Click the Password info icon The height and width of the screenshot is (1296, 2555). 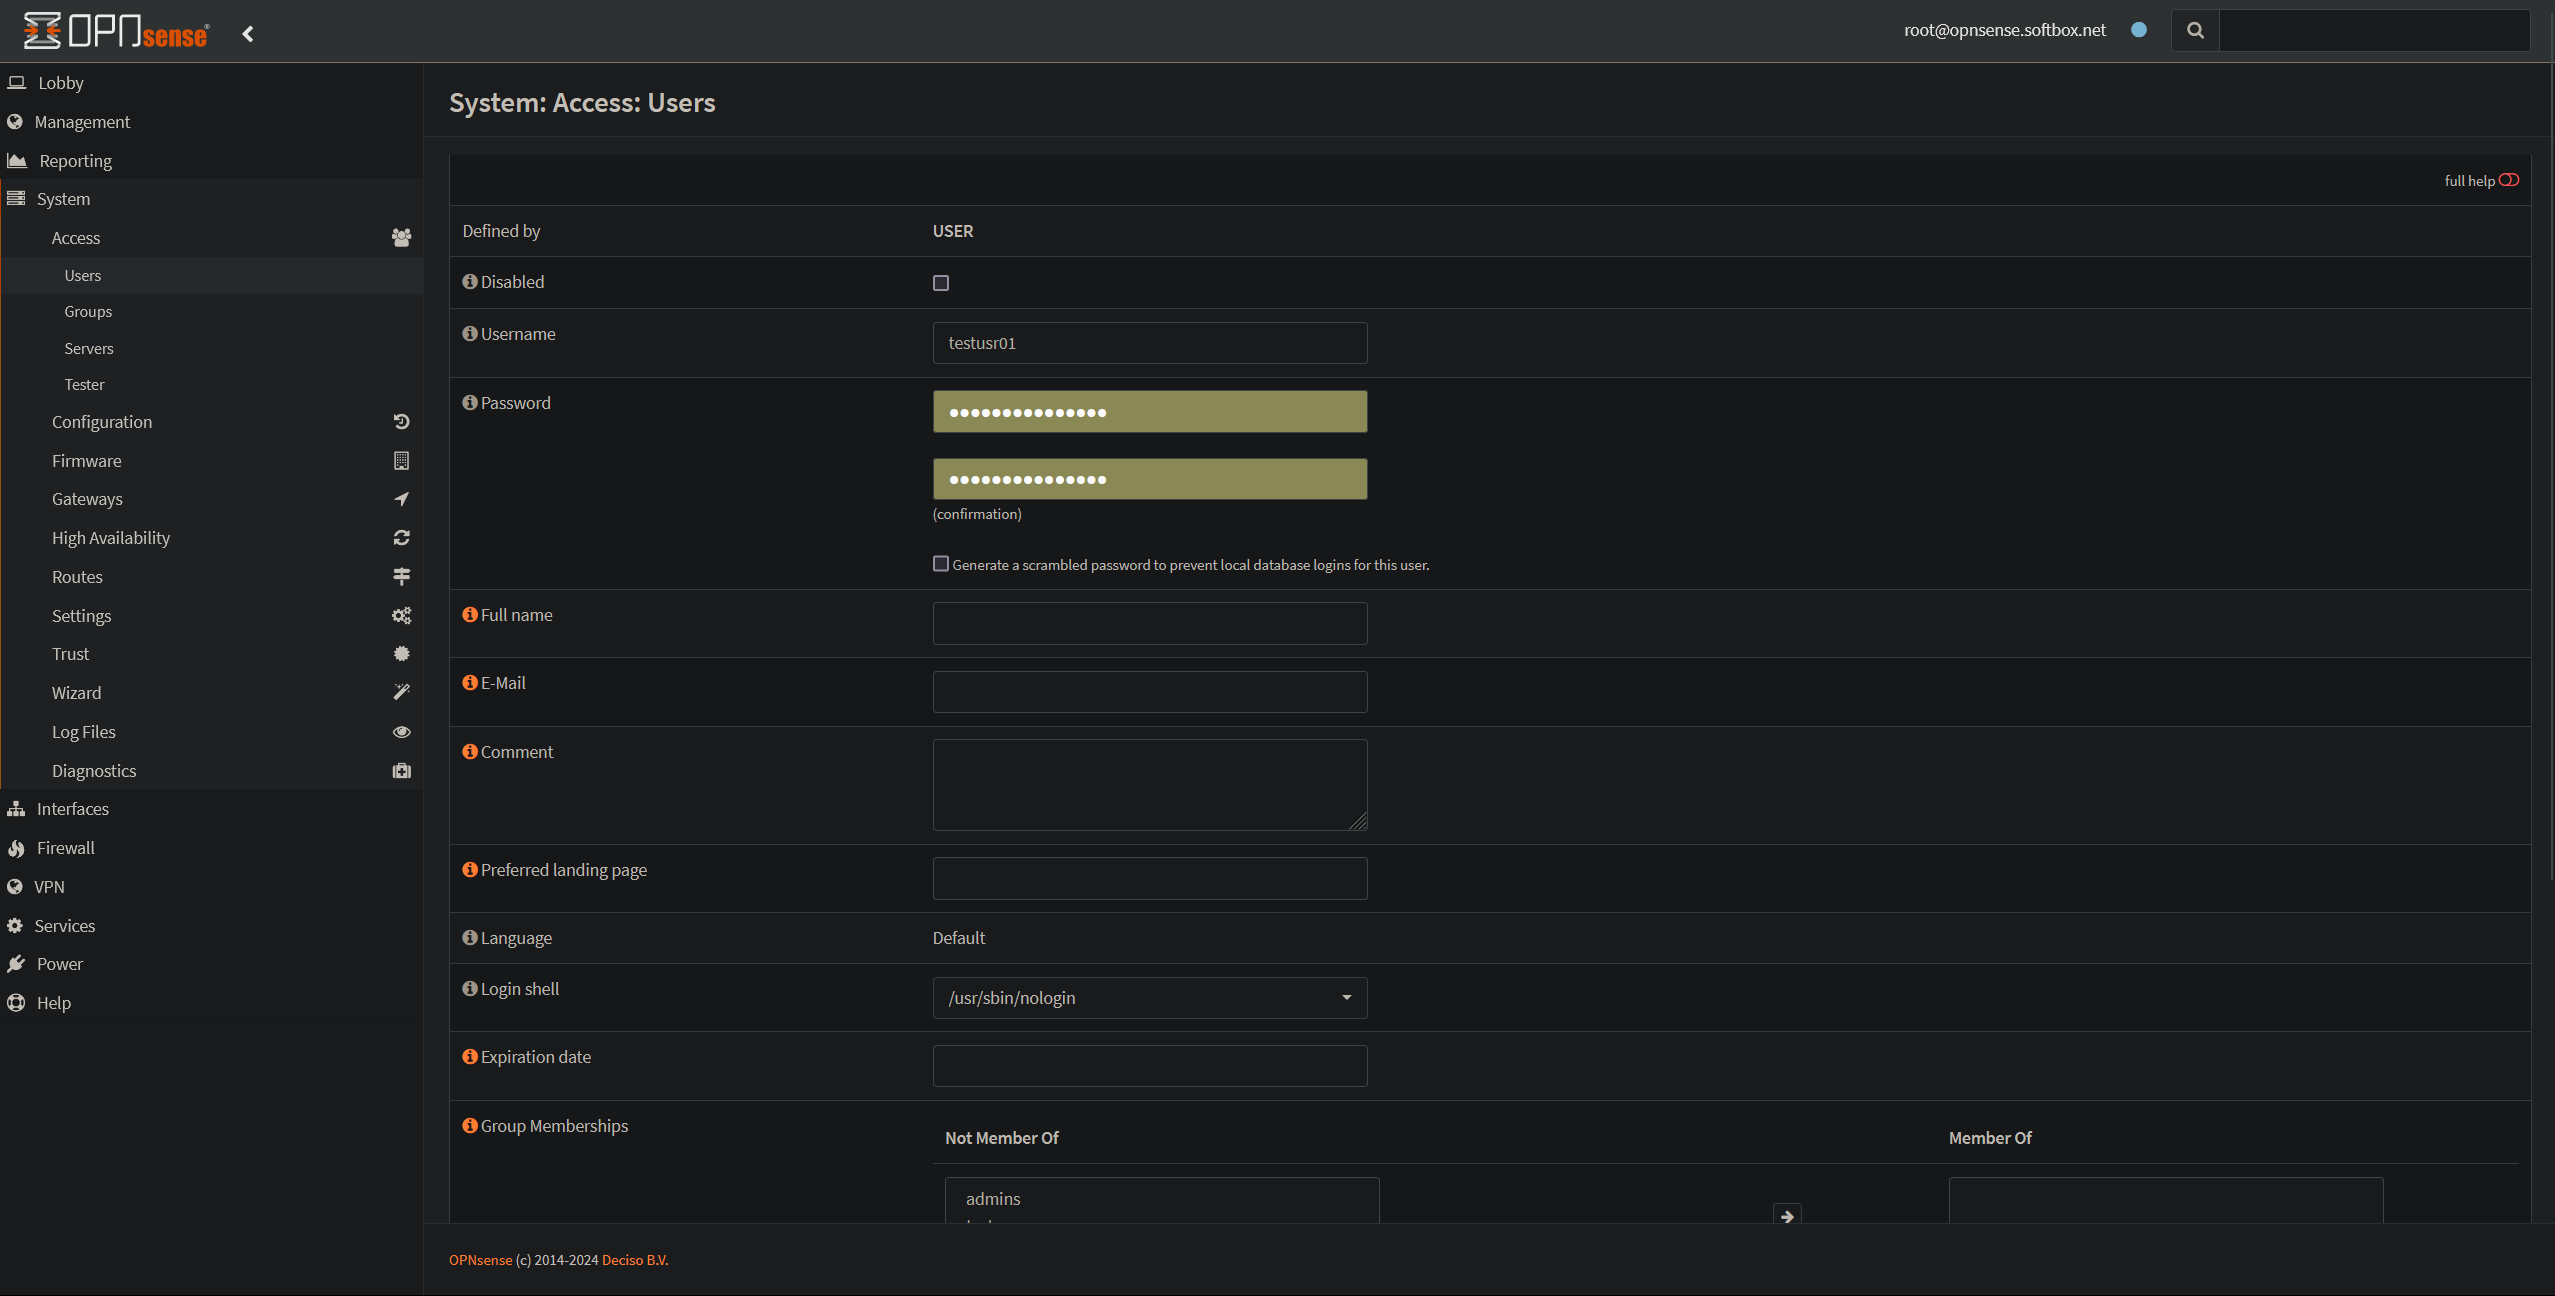pos(470,403)
